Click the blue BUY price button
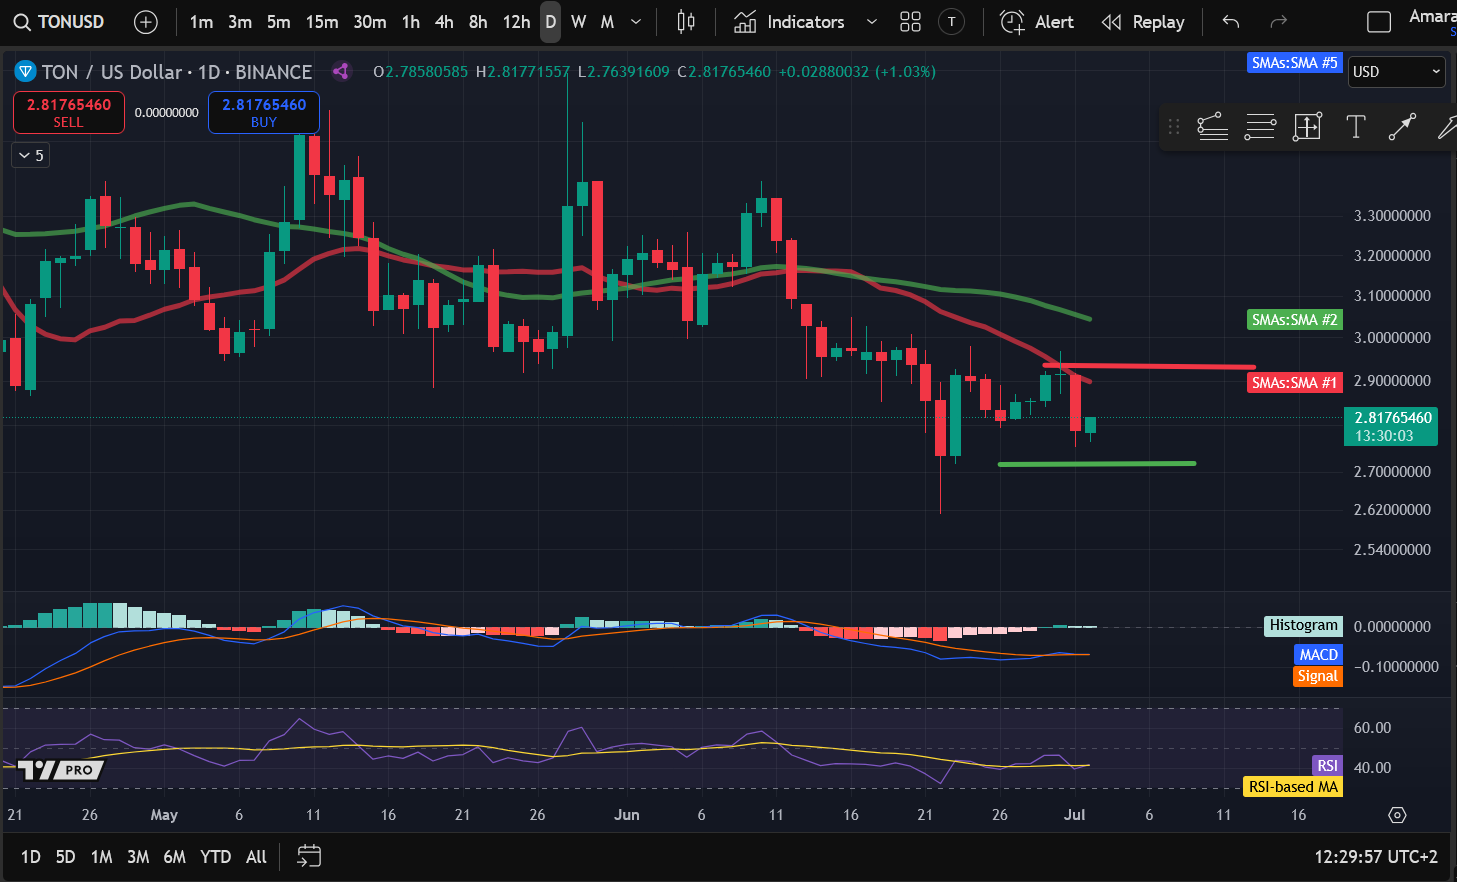Image resolution: width=1457 pixels, height=882 pixels. click(x=264, y=112)
